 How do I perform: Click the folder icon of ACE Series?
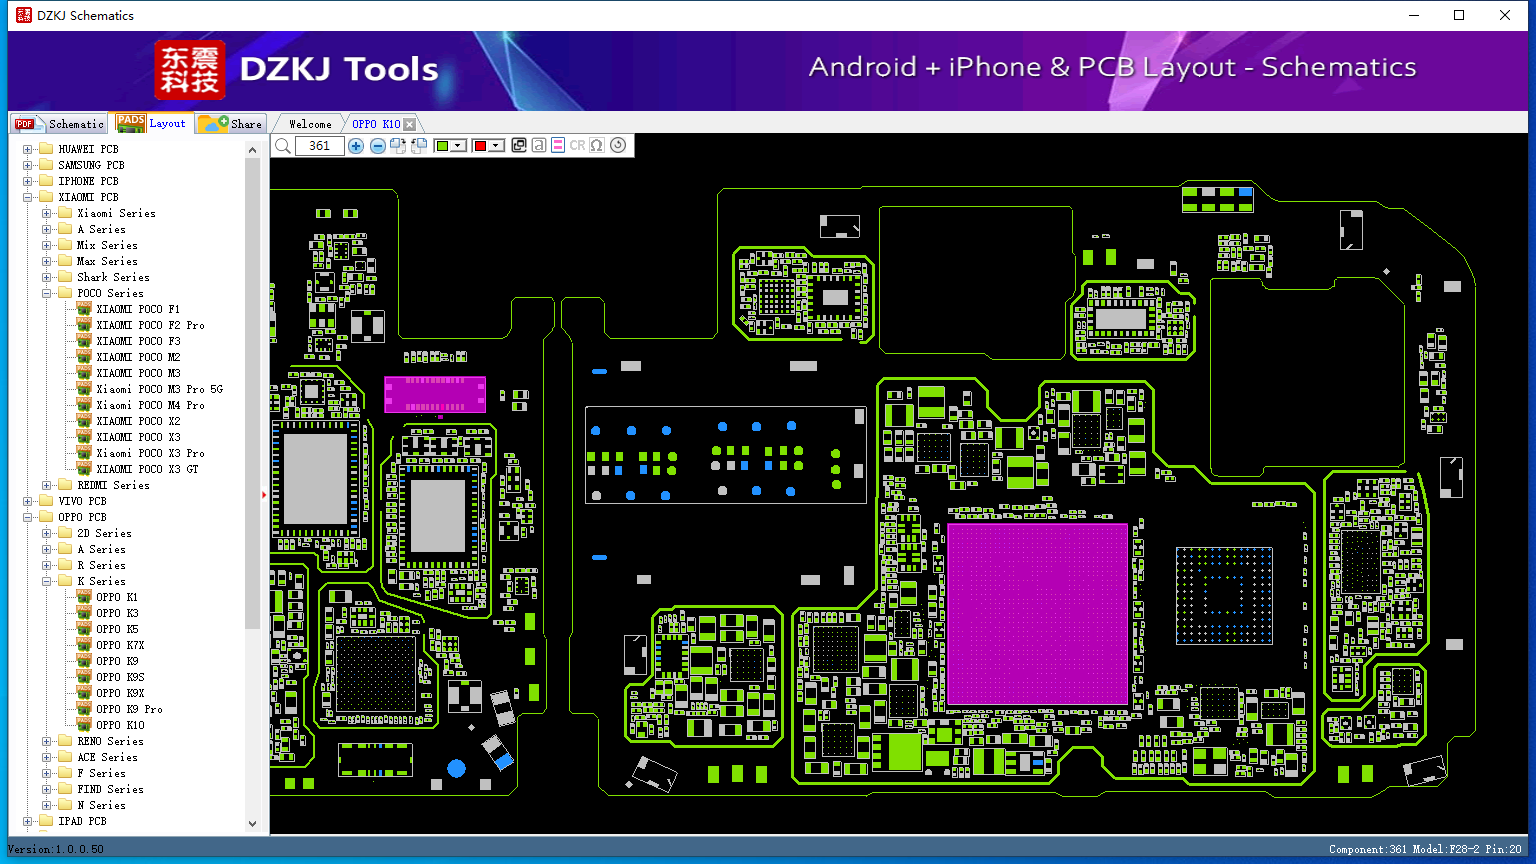[65, 757]
